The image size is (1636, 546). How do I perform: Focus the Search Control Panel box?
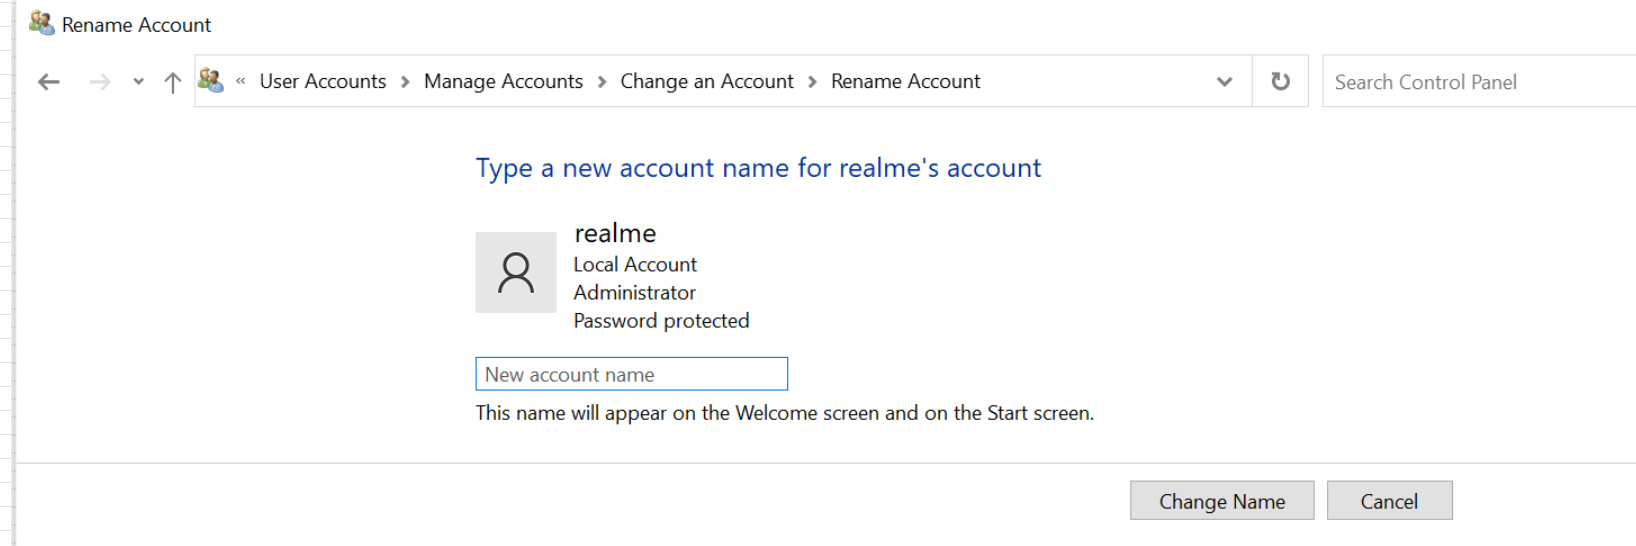(x=1479, y=82)
